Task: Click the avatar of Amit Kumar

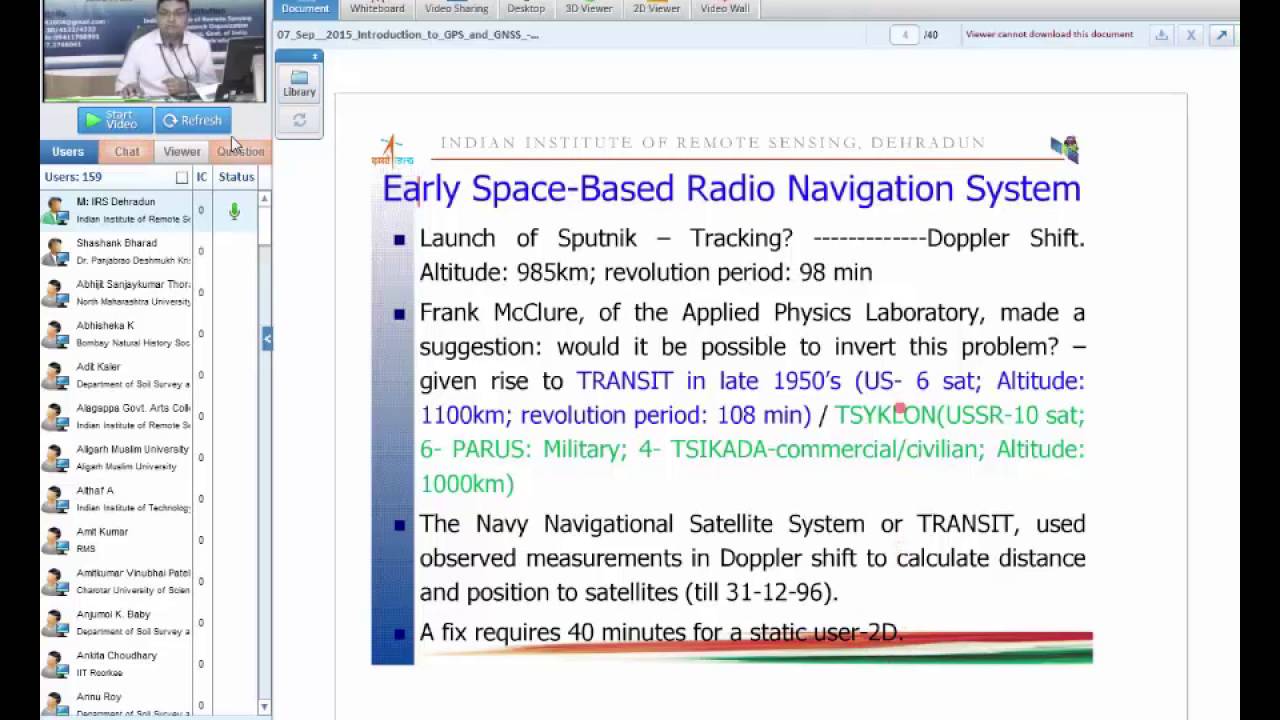Action: 55,540
